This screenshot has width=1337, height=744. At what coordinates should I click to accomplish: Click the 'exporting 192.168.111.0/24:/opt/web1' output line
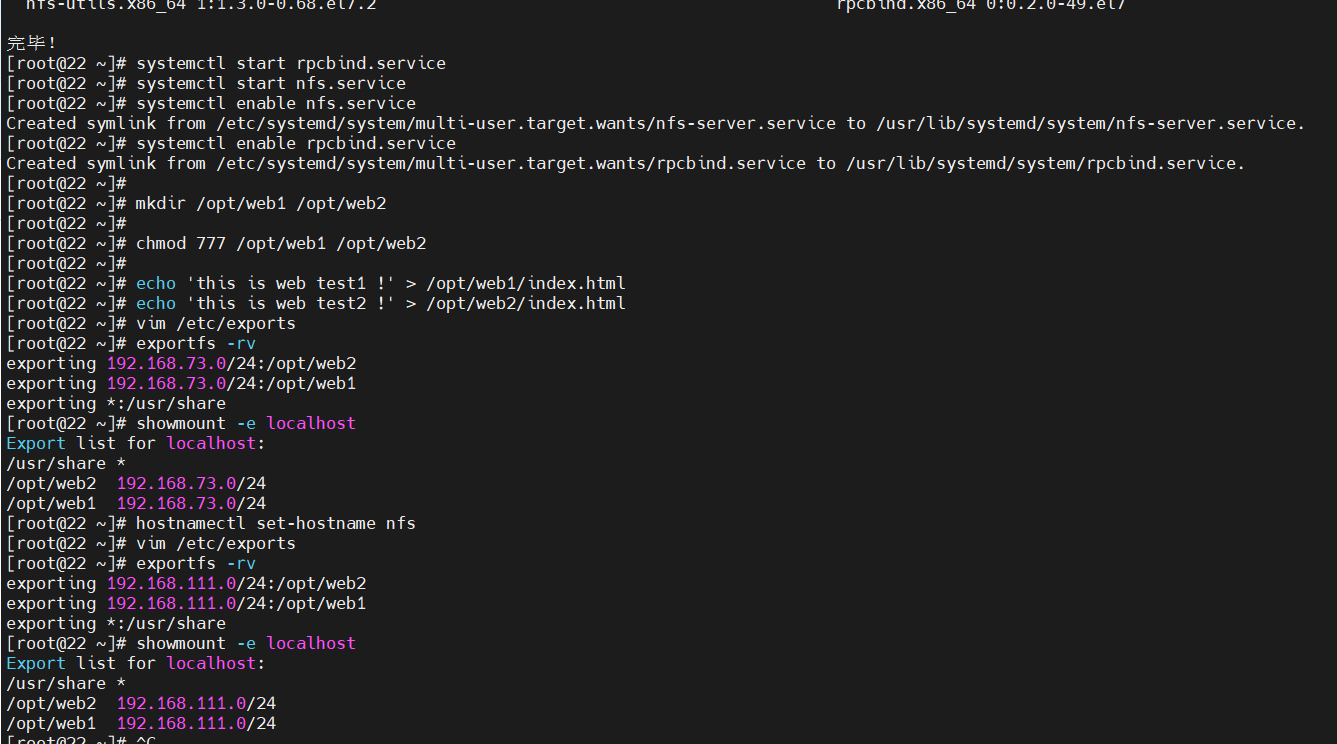(x=186, y=603)
